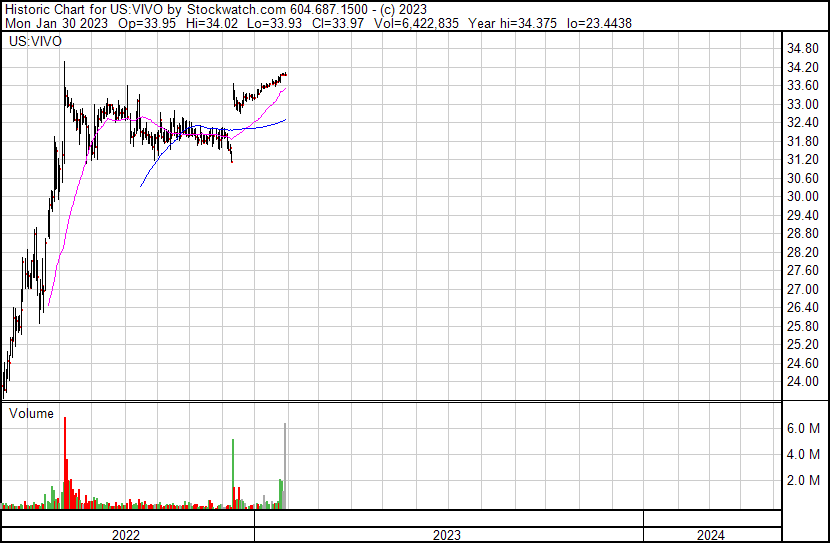Click the 34.20 price axis label
The image size is (830, 543).
(x=803, y=67)
